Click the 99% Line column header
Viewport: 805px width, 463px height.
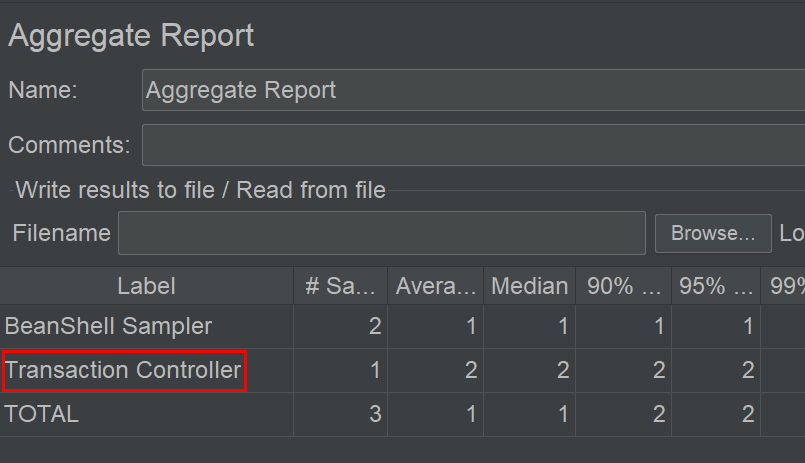pyautogui.click(x=783, y=286)
